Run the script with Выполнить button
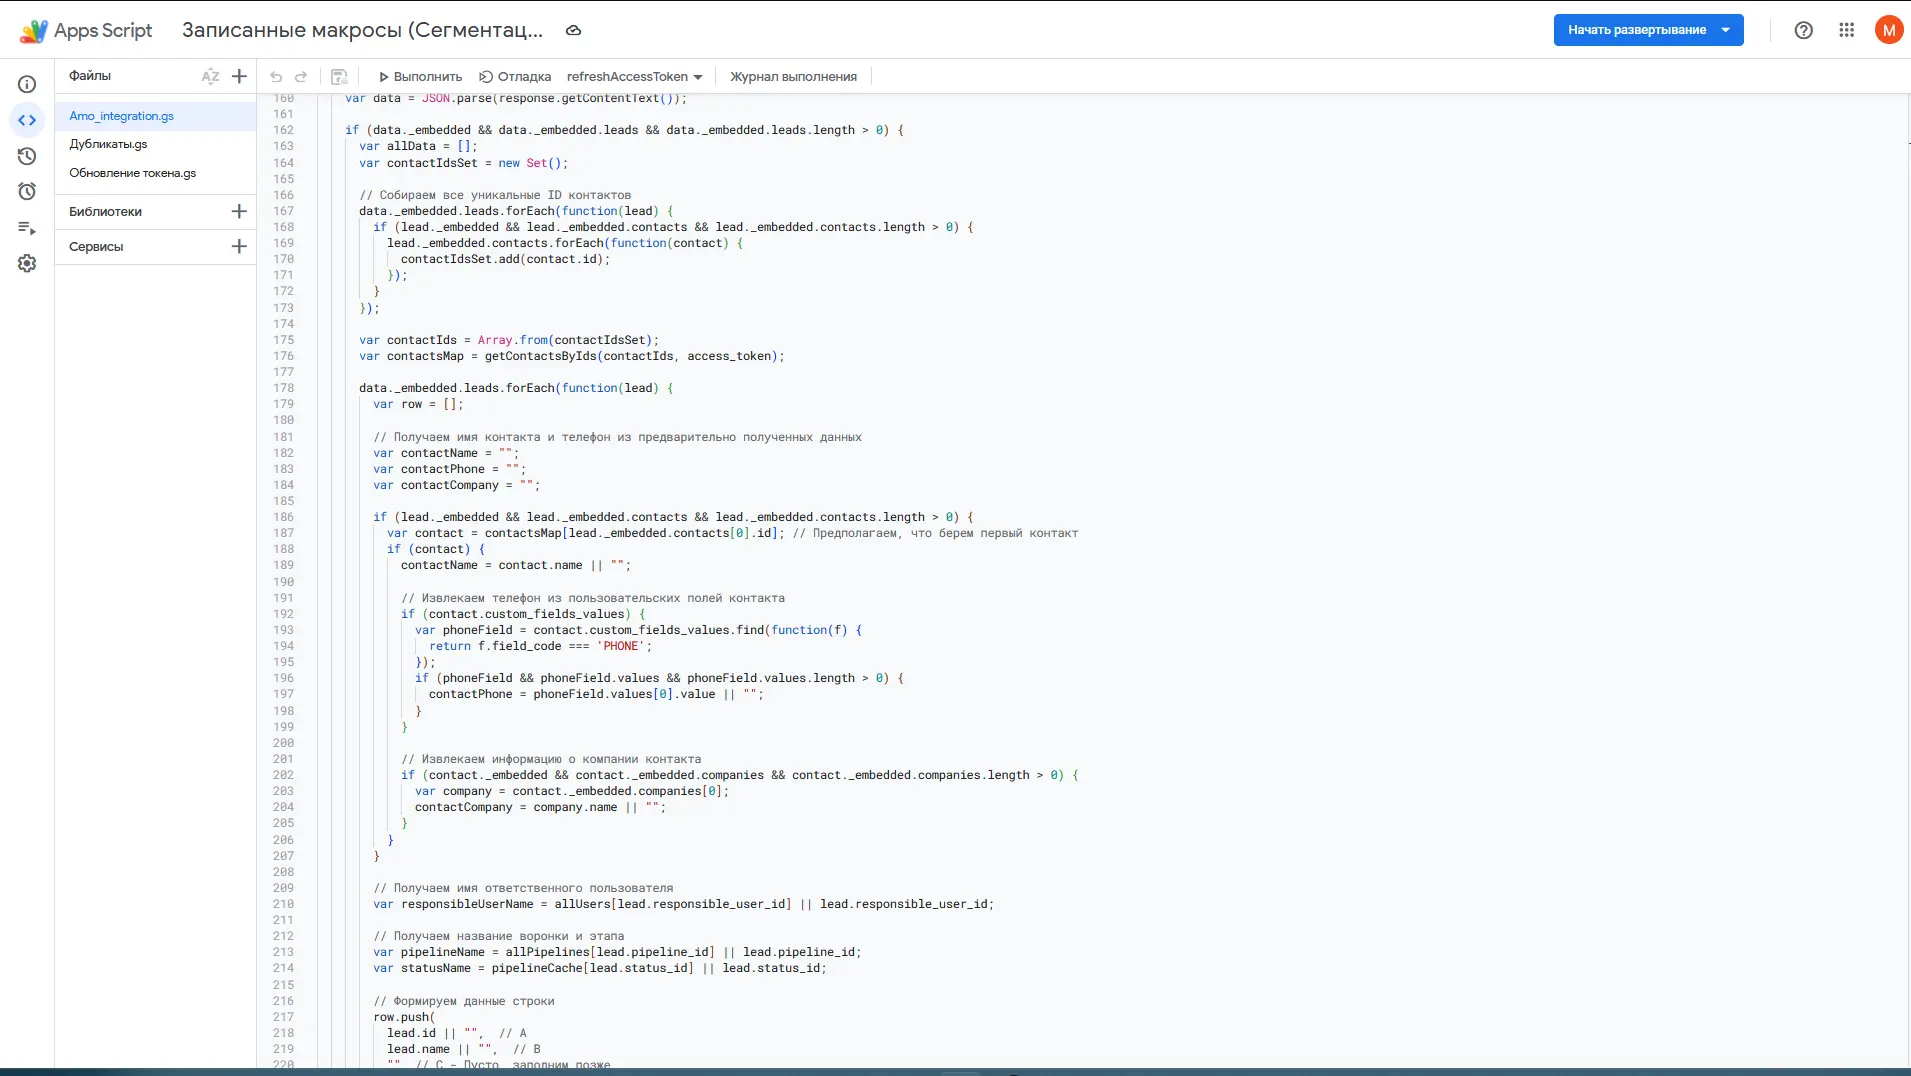 tap(420, 77)
